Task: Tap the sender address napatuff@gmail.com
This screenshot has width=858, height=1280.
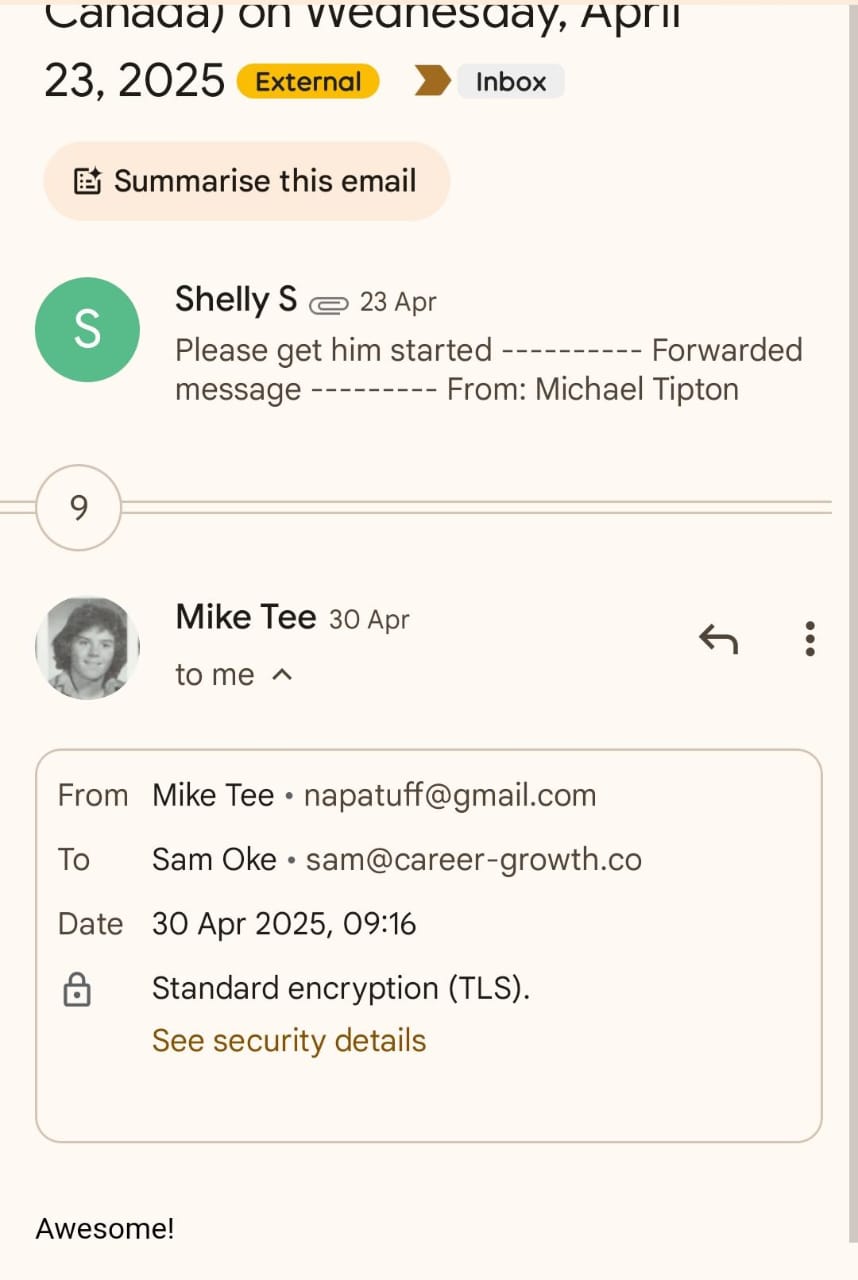Action: click(x=450, y=795)
